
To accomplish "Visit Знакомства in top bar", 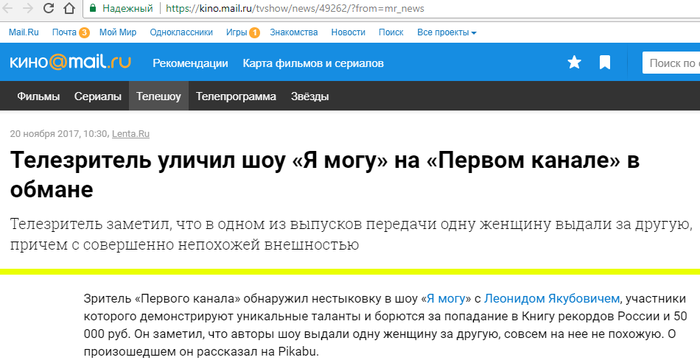I will [x=294, y=32].
